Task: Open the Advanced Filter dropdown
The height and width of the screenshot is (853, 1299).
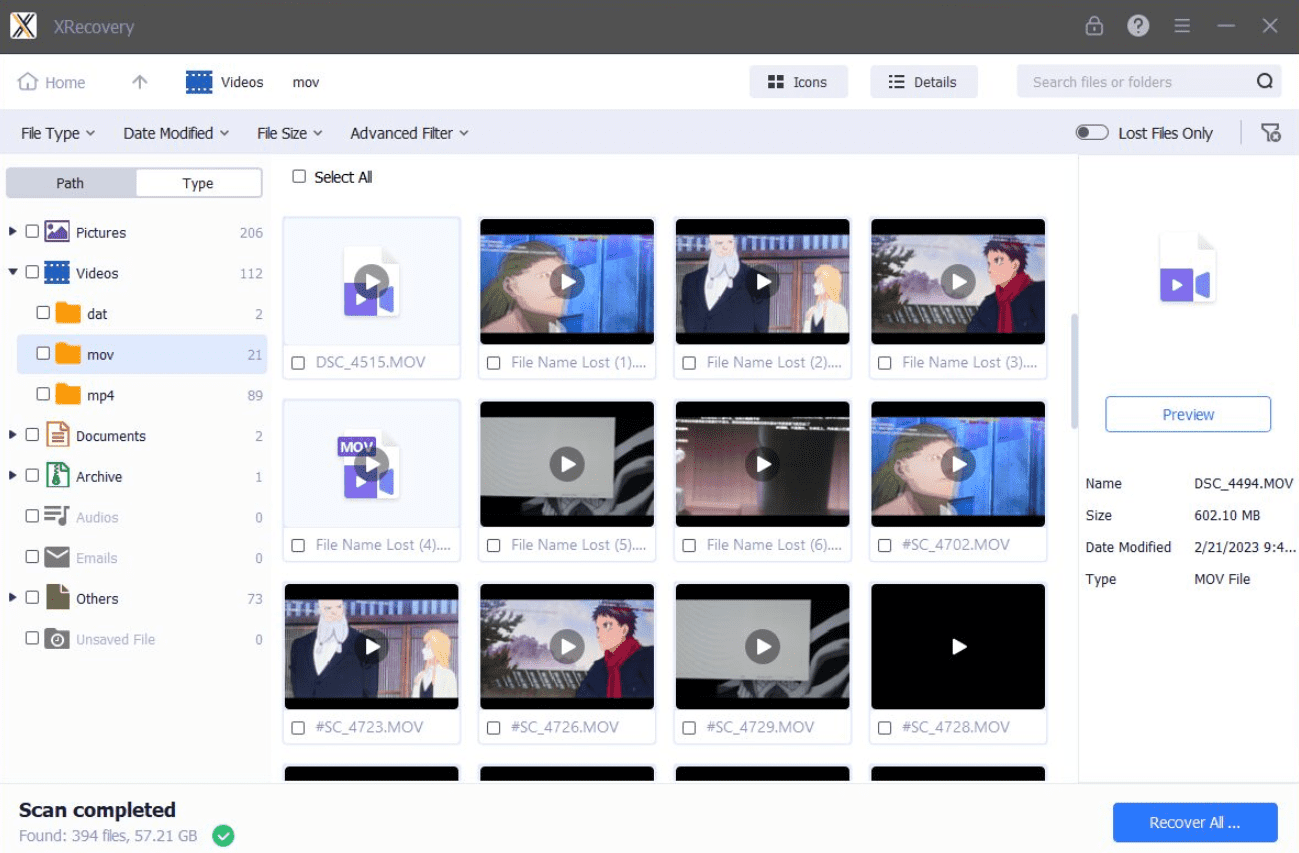Action: [x=409, y=133]
